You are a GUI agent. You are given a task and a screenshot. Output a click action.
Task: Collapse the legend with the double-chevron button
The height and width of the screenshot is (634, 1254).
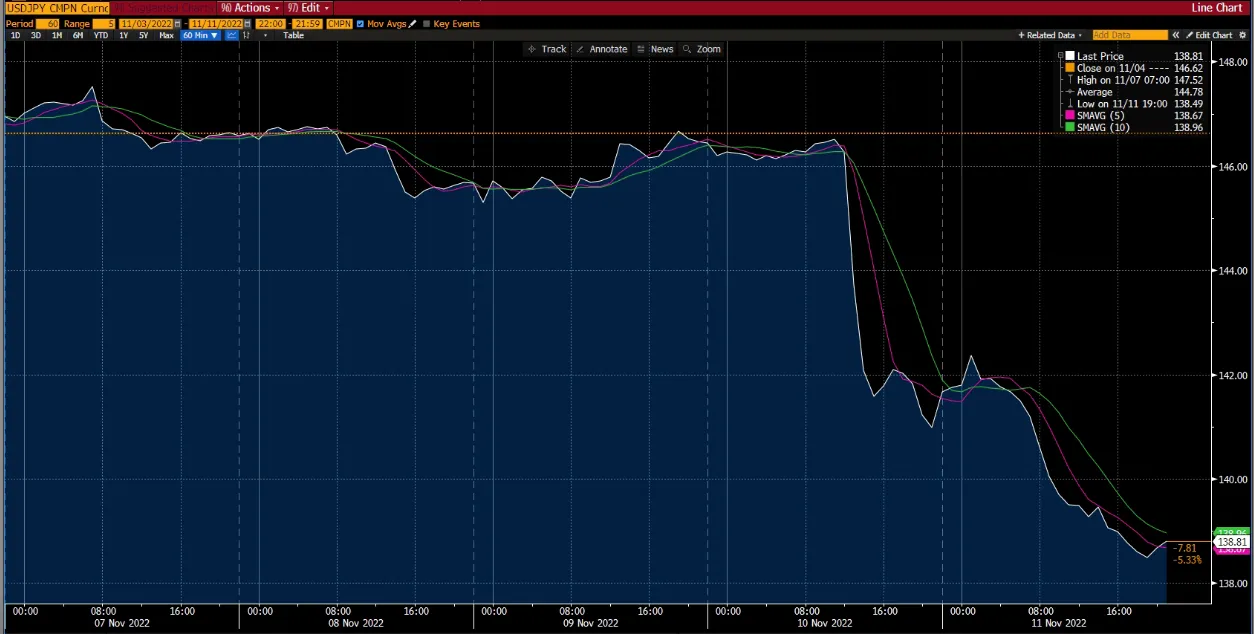tap(1176, 35)
